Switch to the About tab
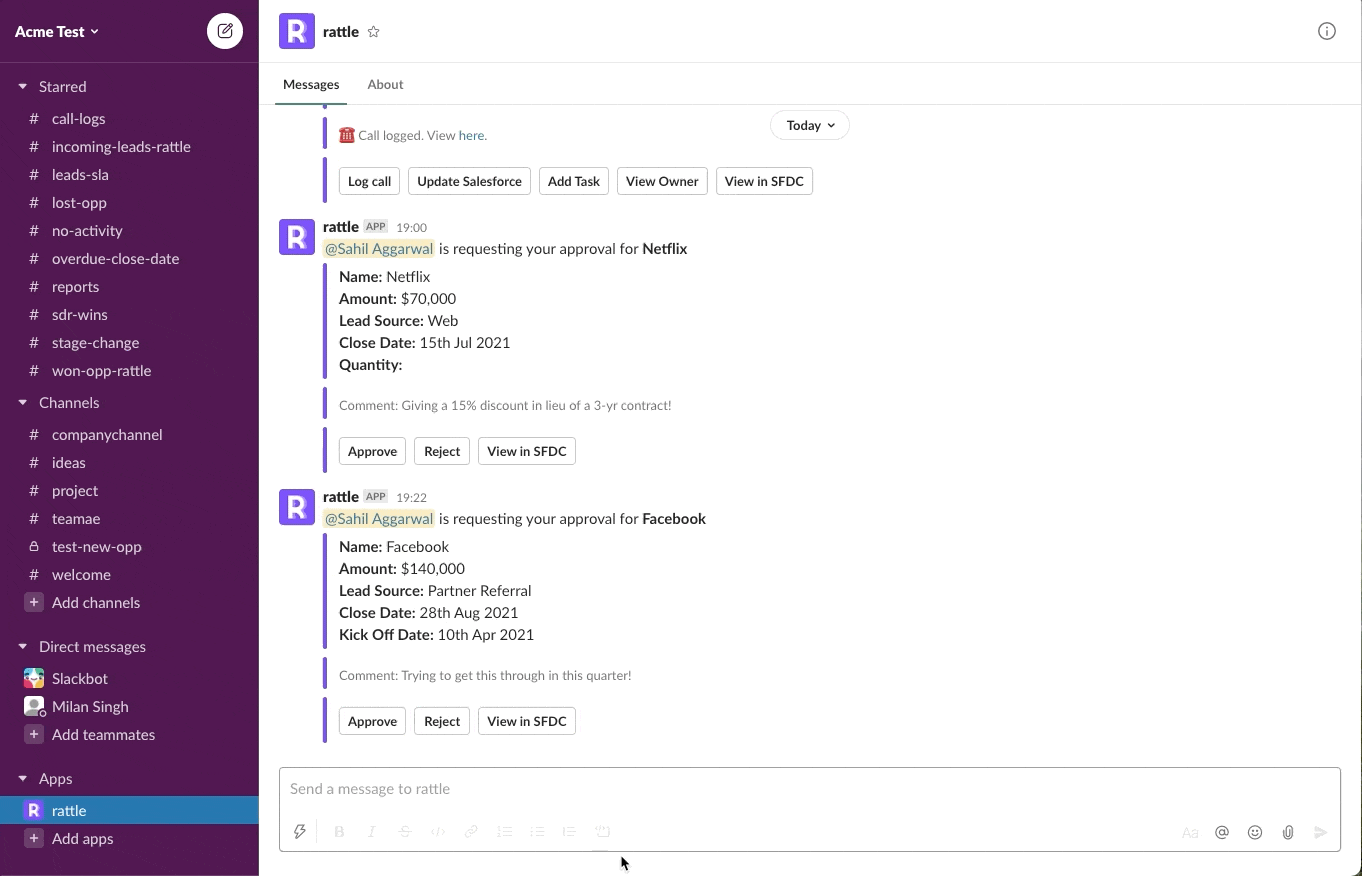This screenshot has height=876, width=1362. [385, 84]
